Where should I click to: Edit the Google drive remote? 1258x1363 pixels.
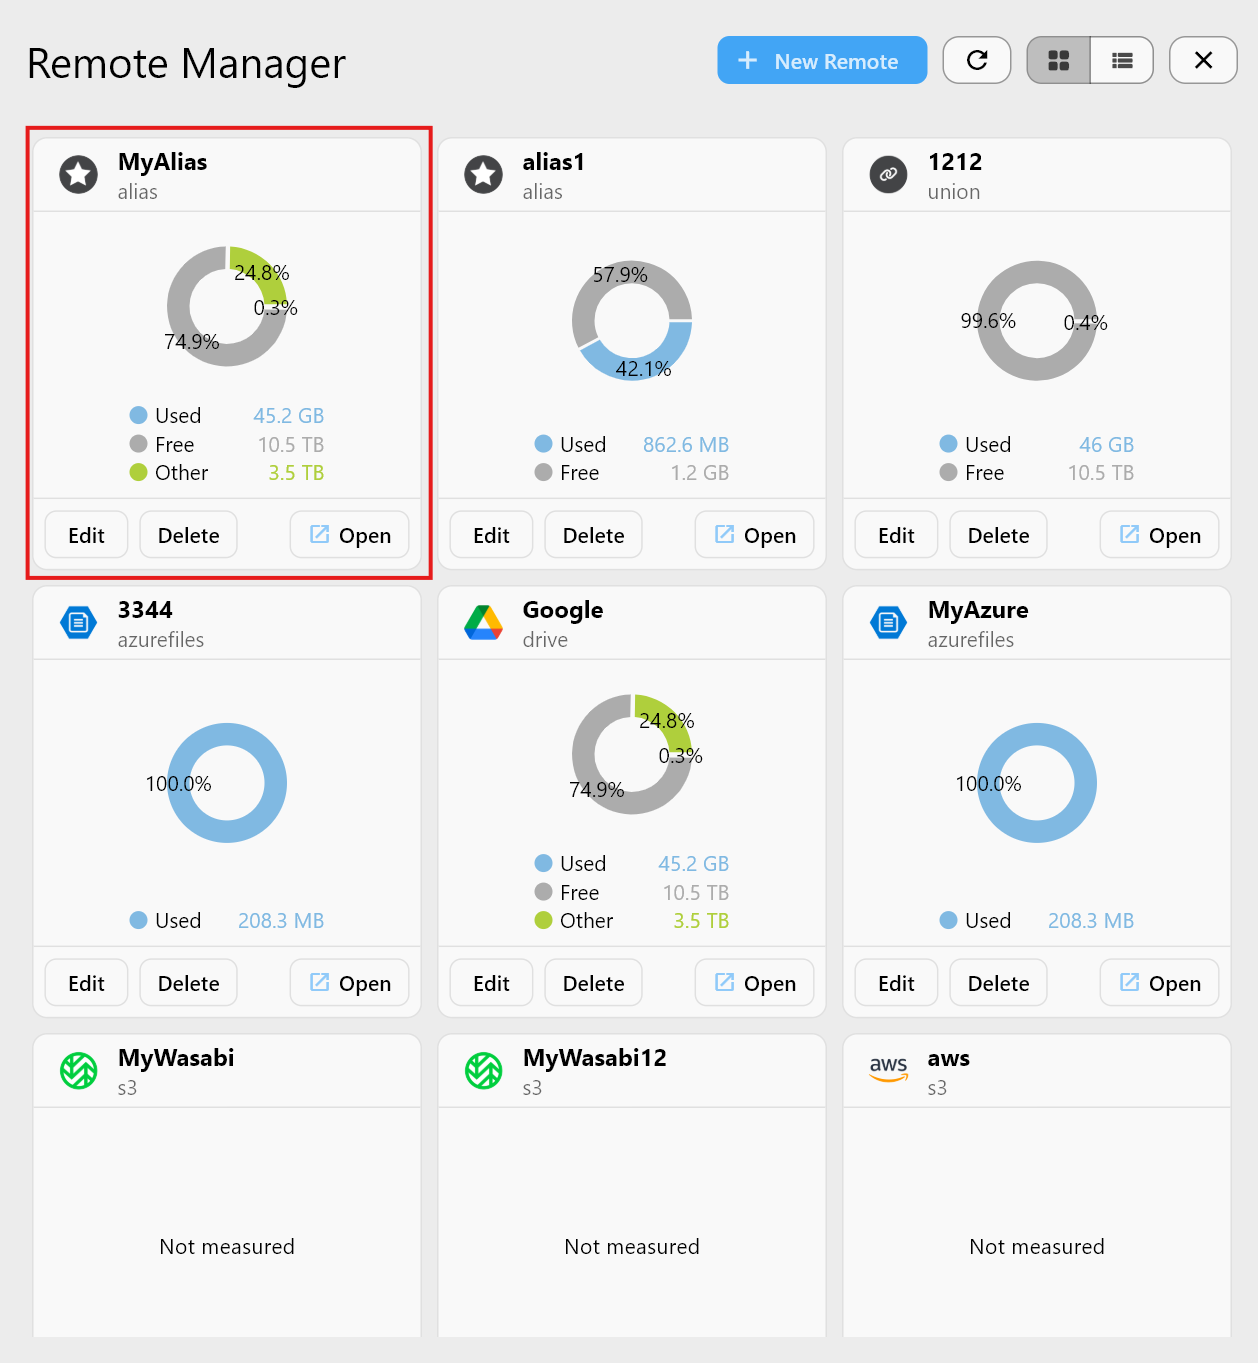491,982
